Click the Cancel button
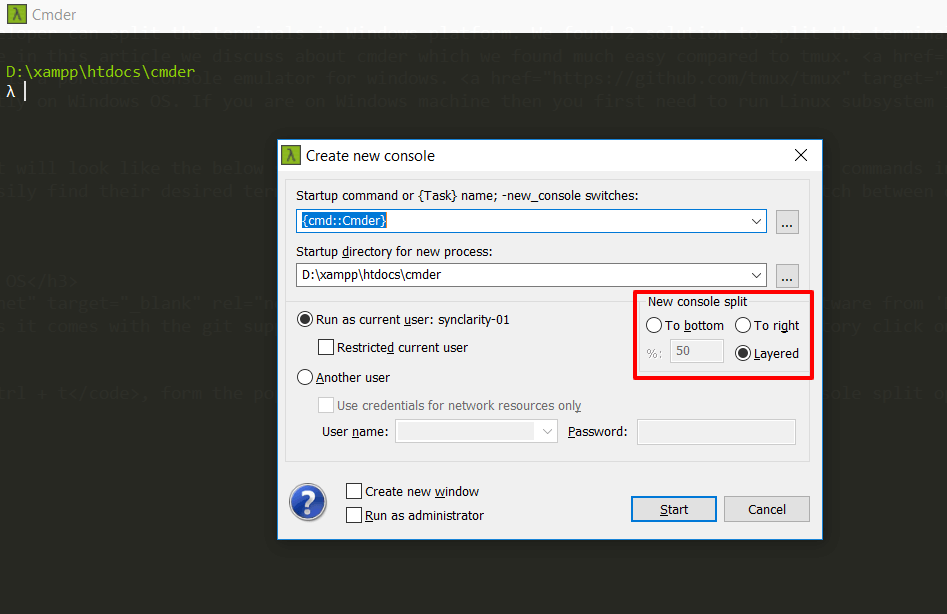 click(767, 509)
